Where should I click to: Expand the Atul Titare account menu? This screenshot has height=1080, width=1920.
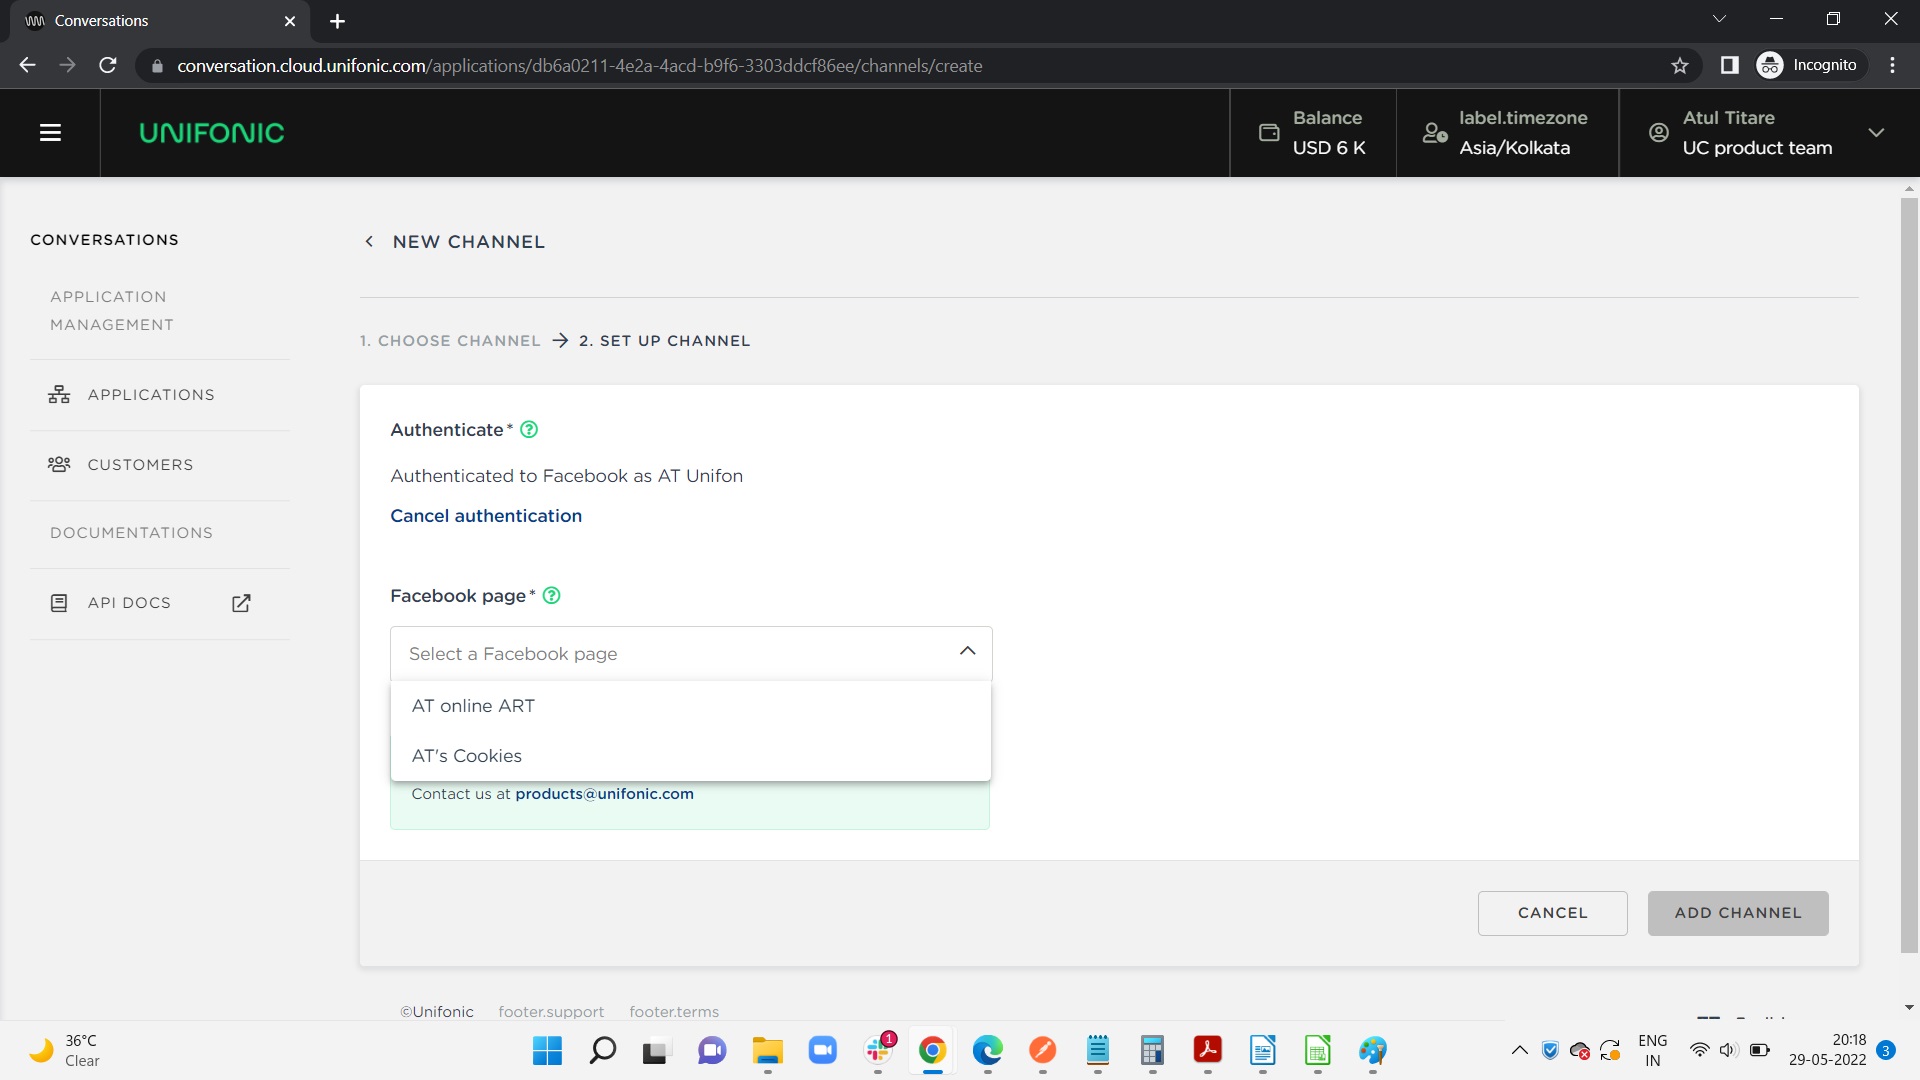coord(1876,133)
